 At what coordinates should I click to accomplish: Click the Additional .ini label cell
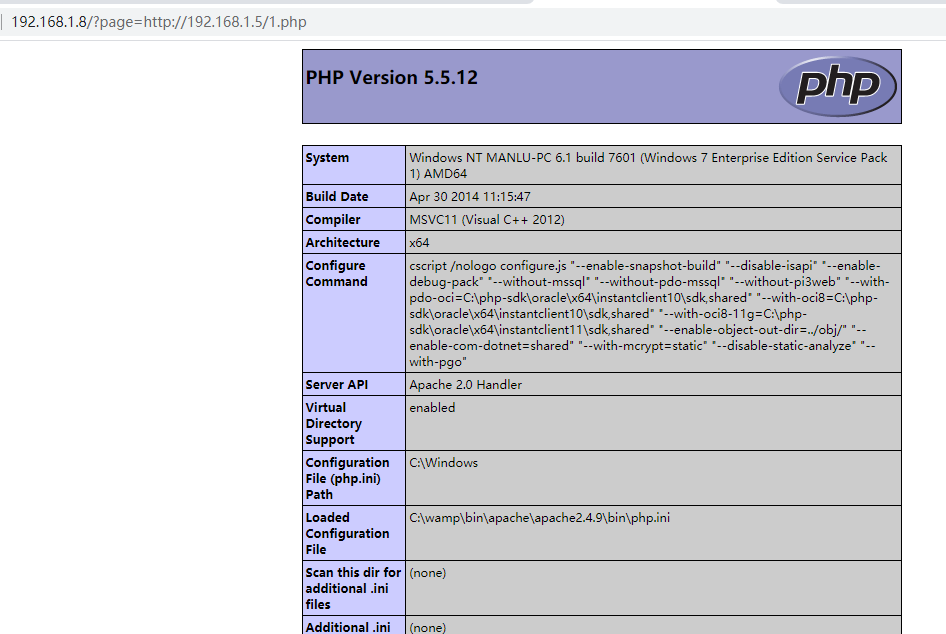354,626
